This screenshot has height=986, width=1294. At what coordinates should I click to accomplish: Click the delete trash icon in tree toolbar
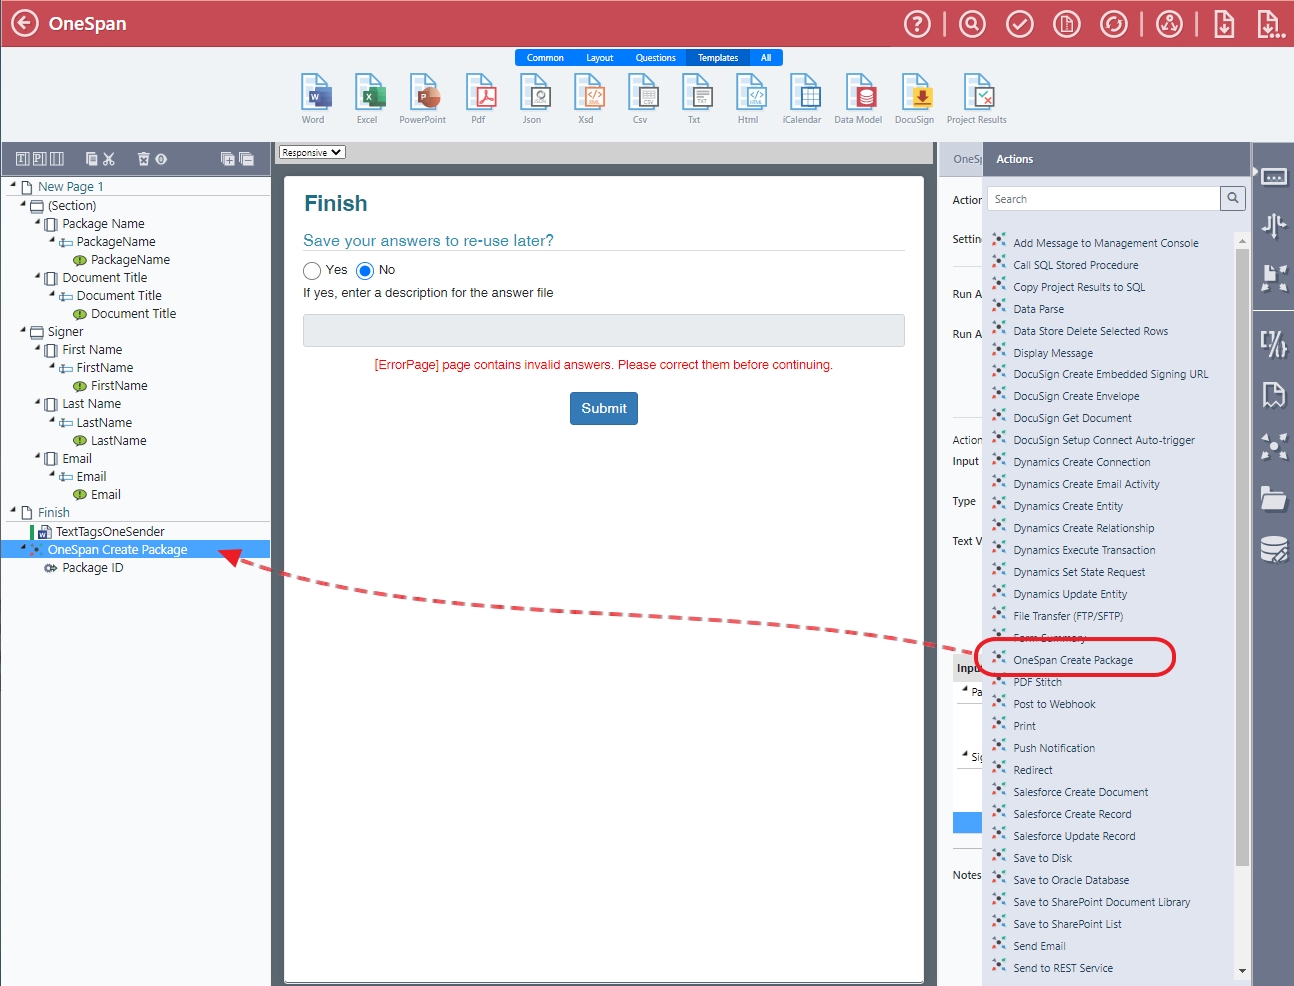143,159
